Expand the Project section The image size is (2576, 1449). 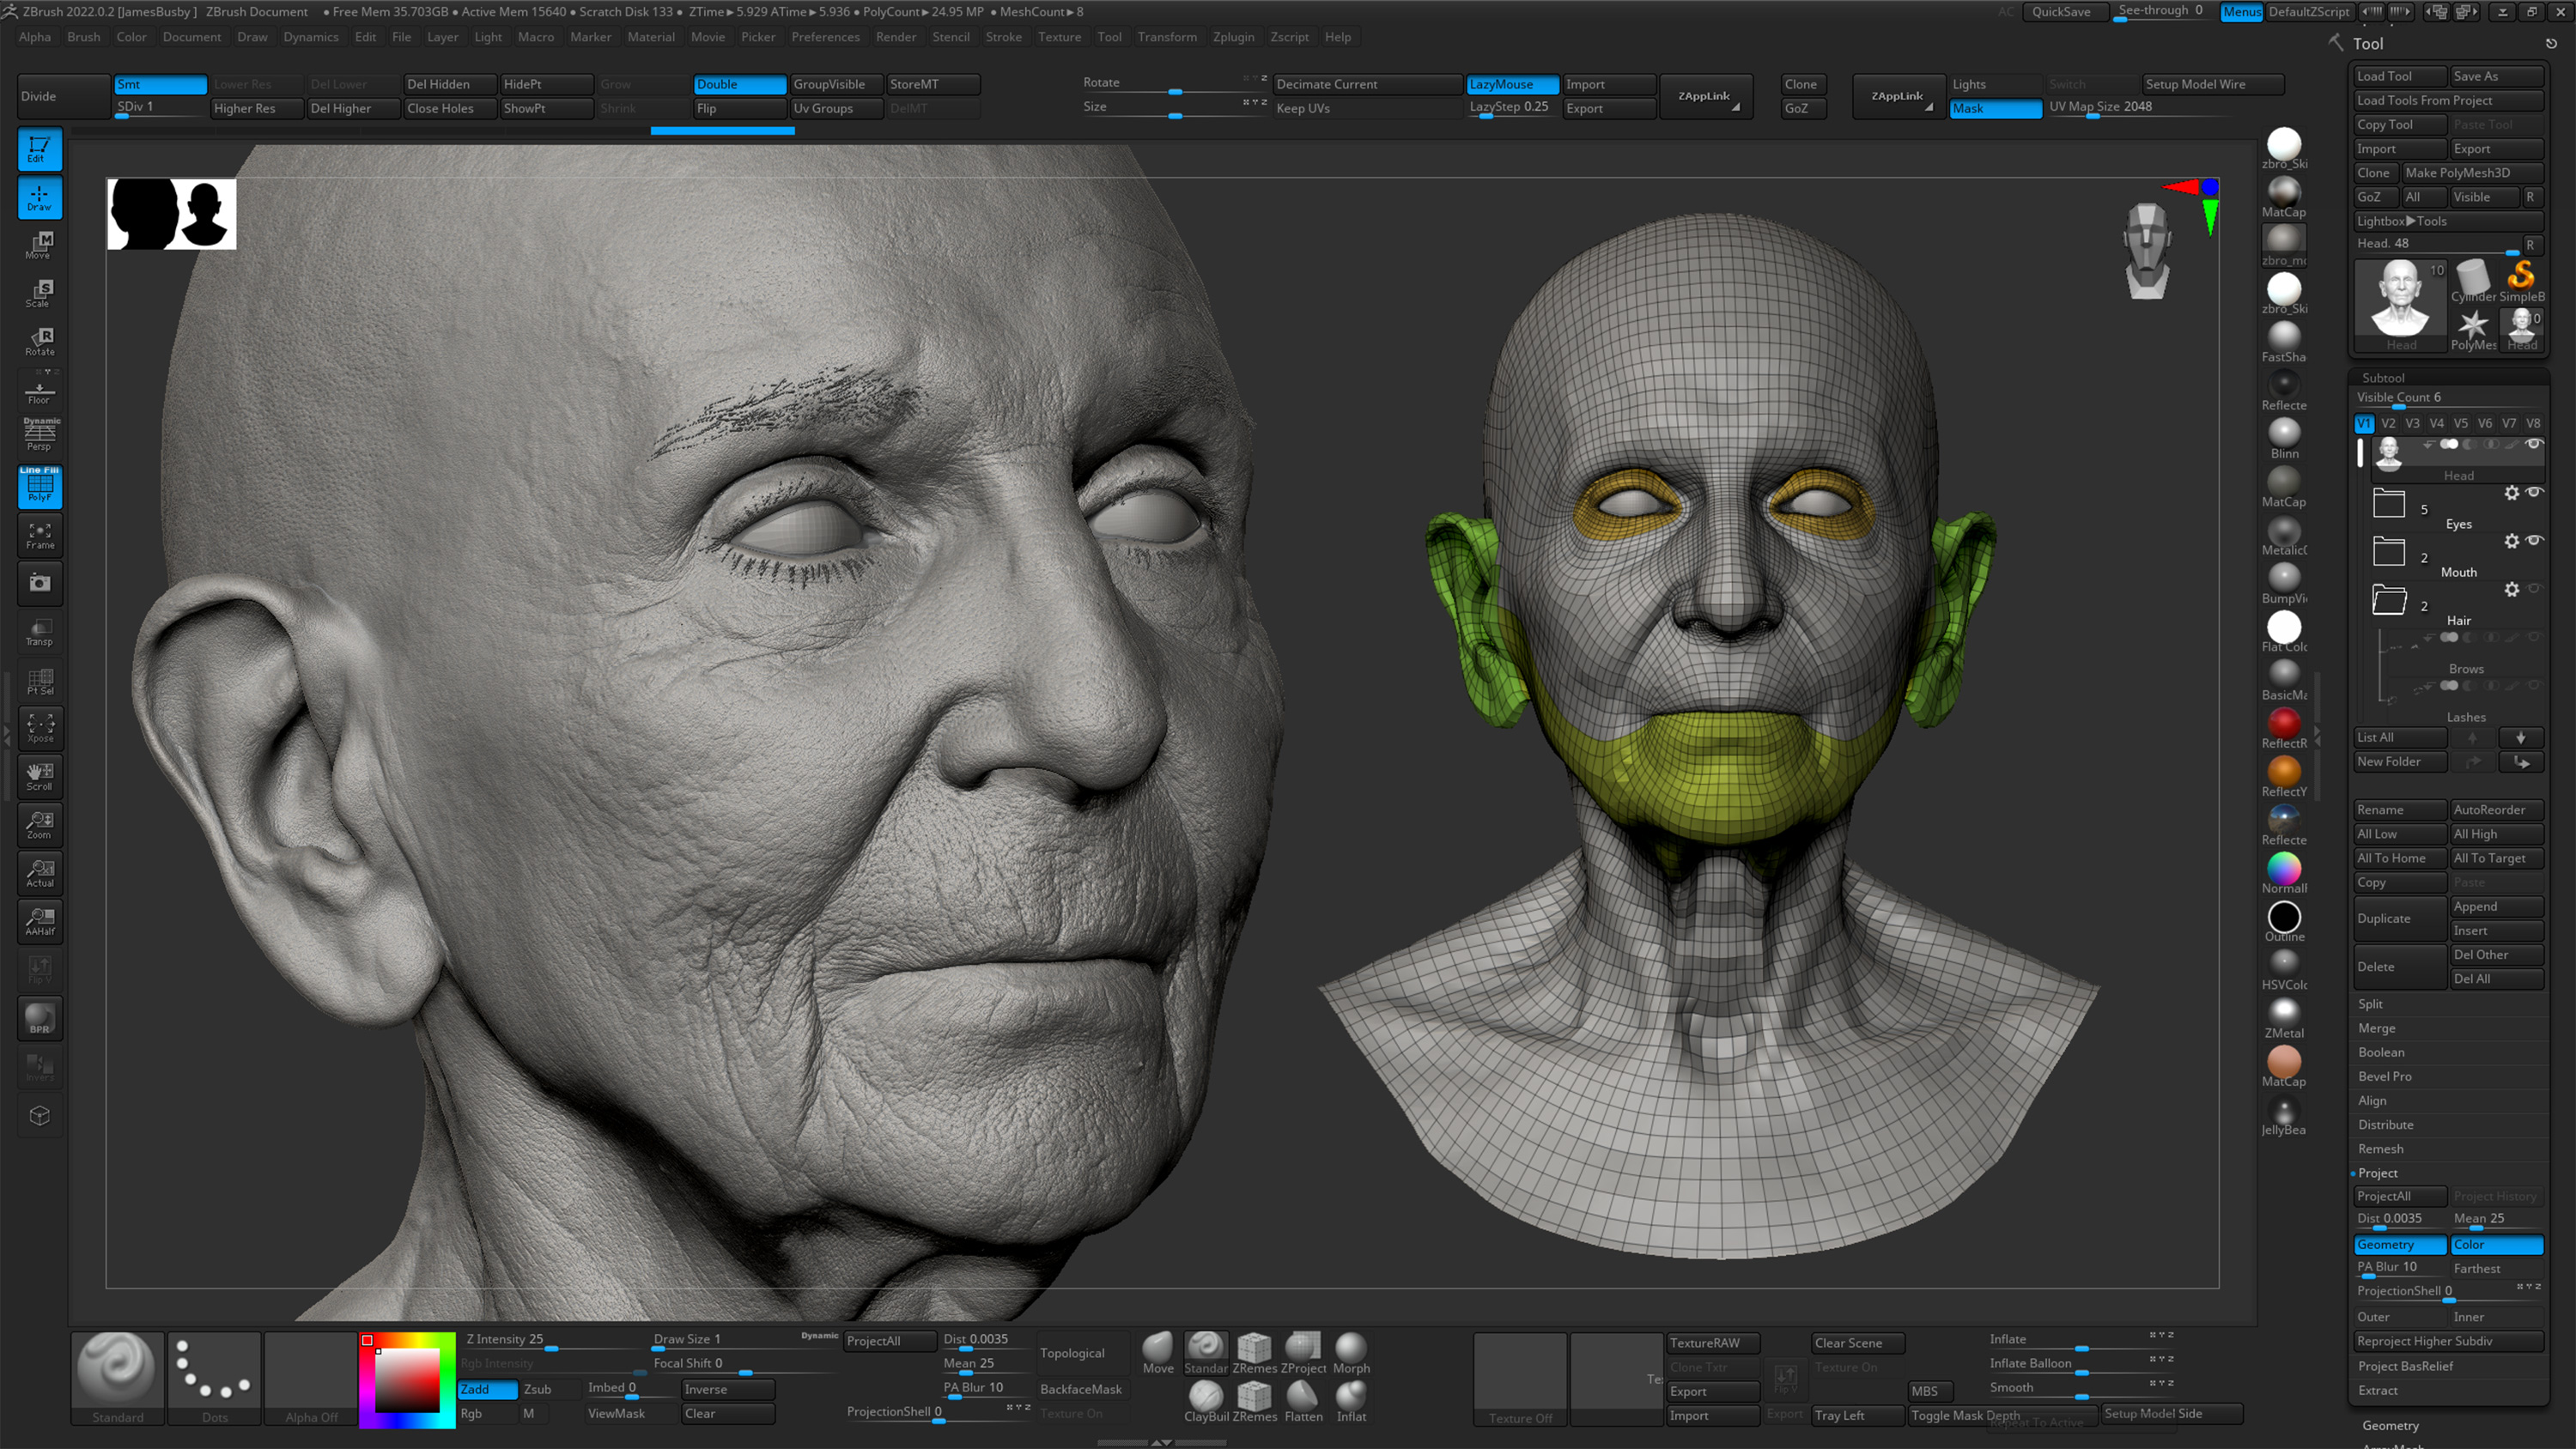2378,1172
